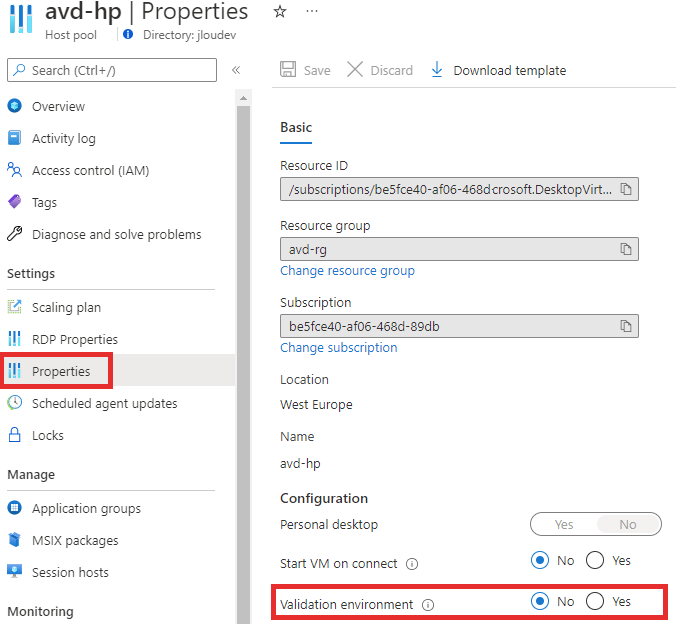
Task: Open Scheduled agent updates
Action: click(104, 403)
